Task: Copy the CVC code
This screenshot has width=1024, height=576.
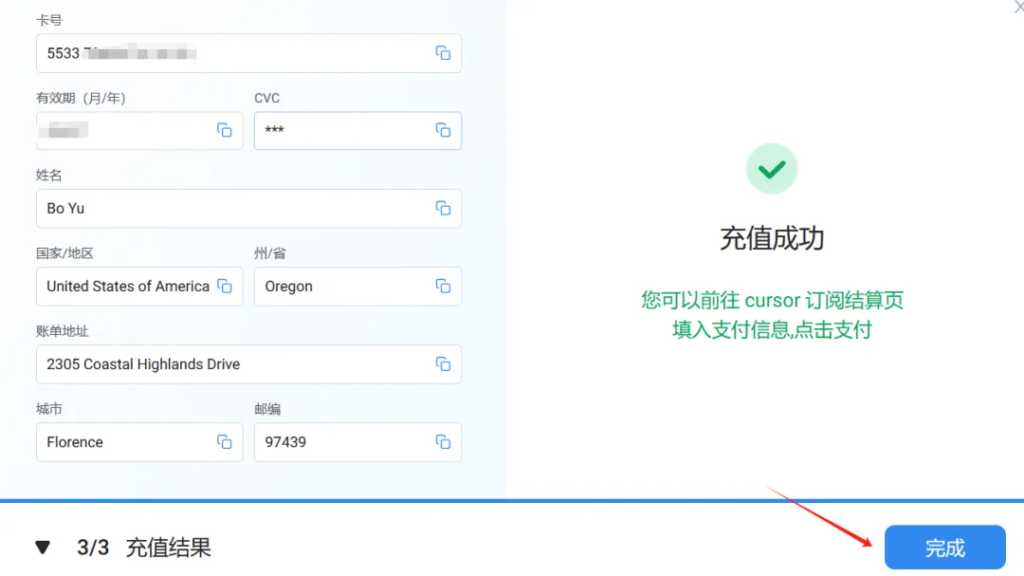Action: [x=443, y=130]
